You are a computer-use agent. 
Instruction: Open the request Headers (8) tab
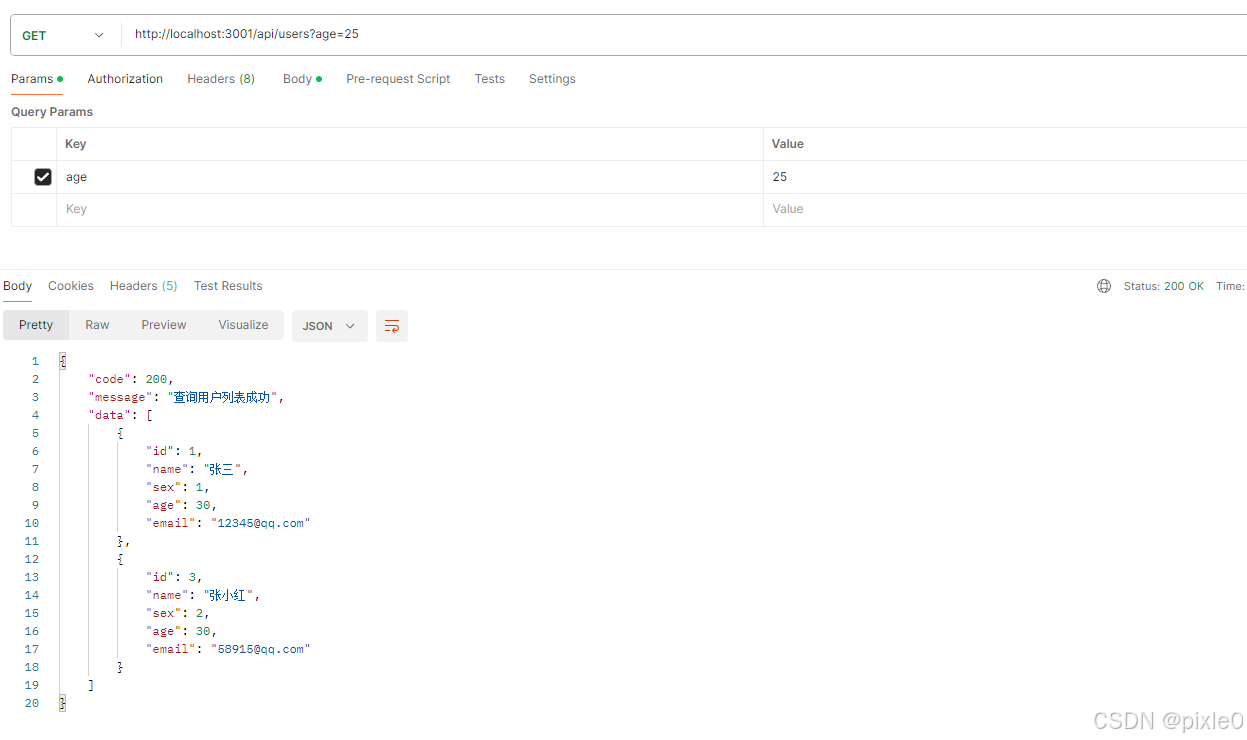pyautogui.click(x=221, y=79)
